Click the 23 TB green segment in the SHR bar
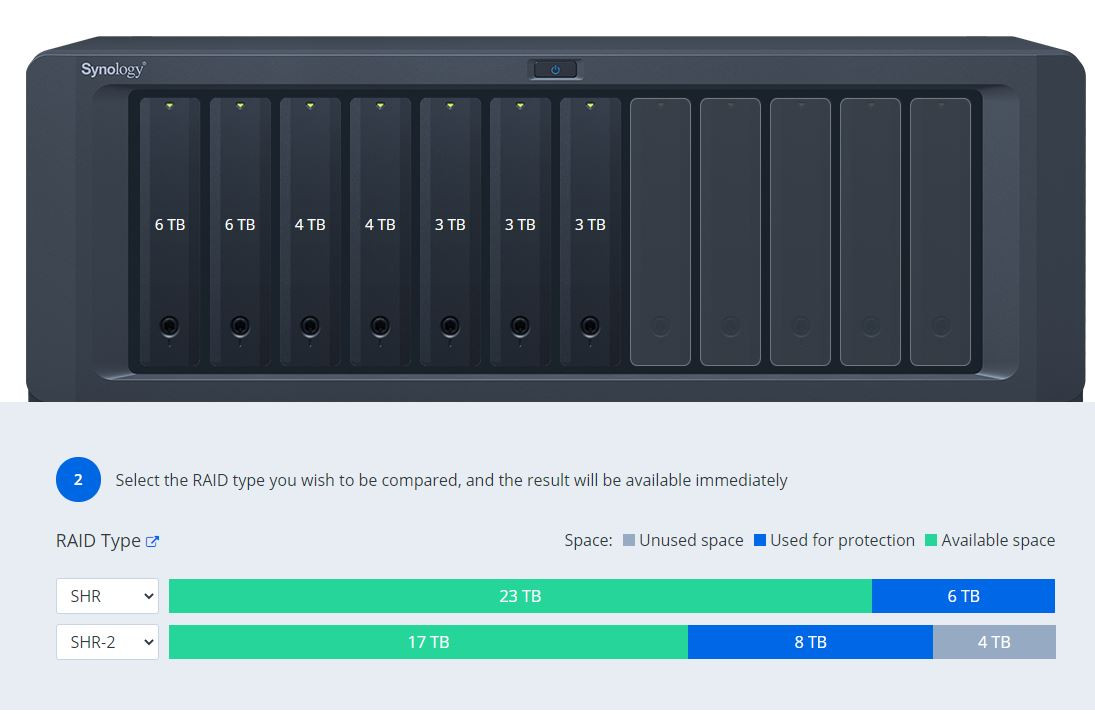 pos(520,596)
